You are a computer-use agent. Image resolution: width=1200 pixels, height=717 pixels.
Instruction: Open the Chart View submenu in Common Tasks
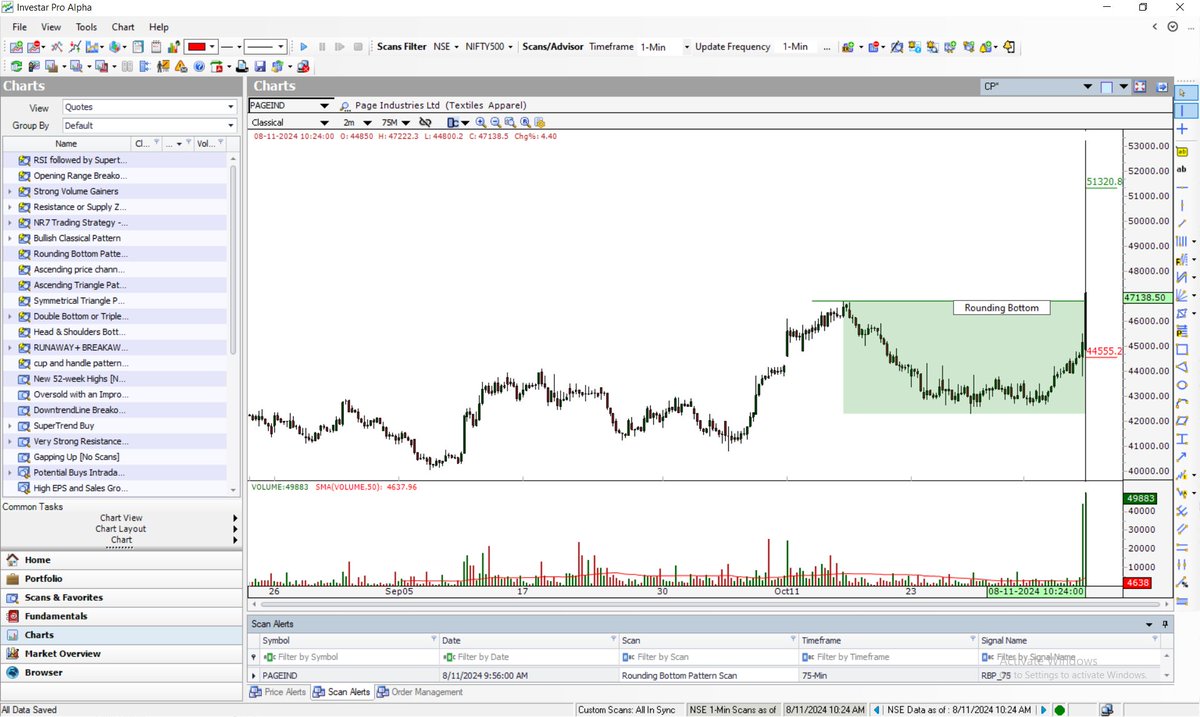[121, 518]
